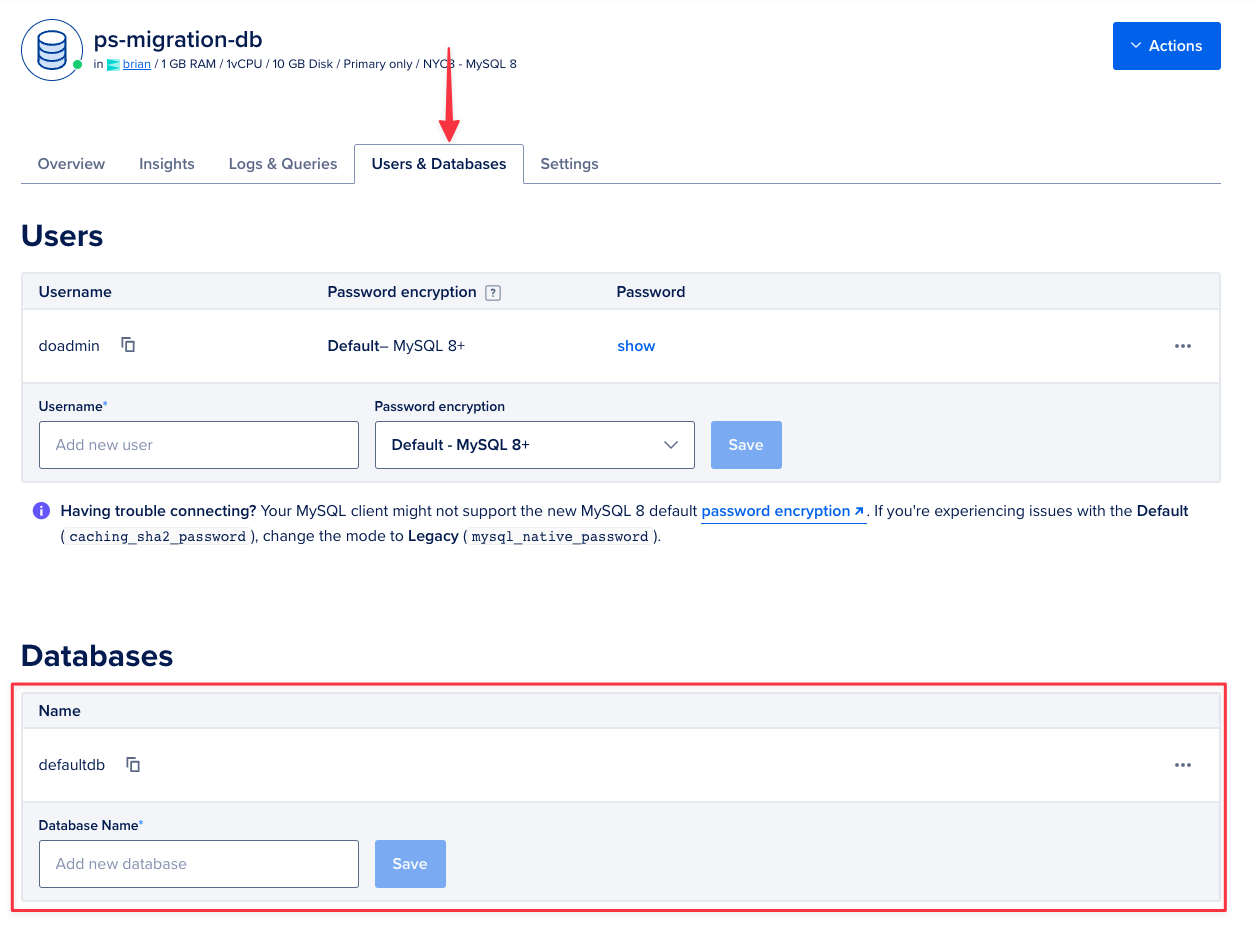Copy the doadmin username
Image resolution: width=1255 pixels, height=939 pixels.
128,345
